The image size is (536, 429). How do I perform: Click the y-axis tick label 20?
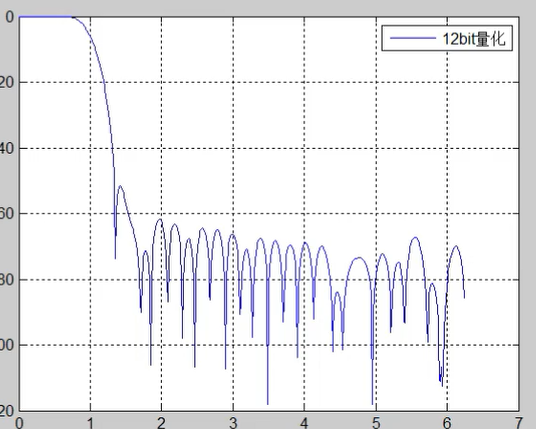point(7,82)
